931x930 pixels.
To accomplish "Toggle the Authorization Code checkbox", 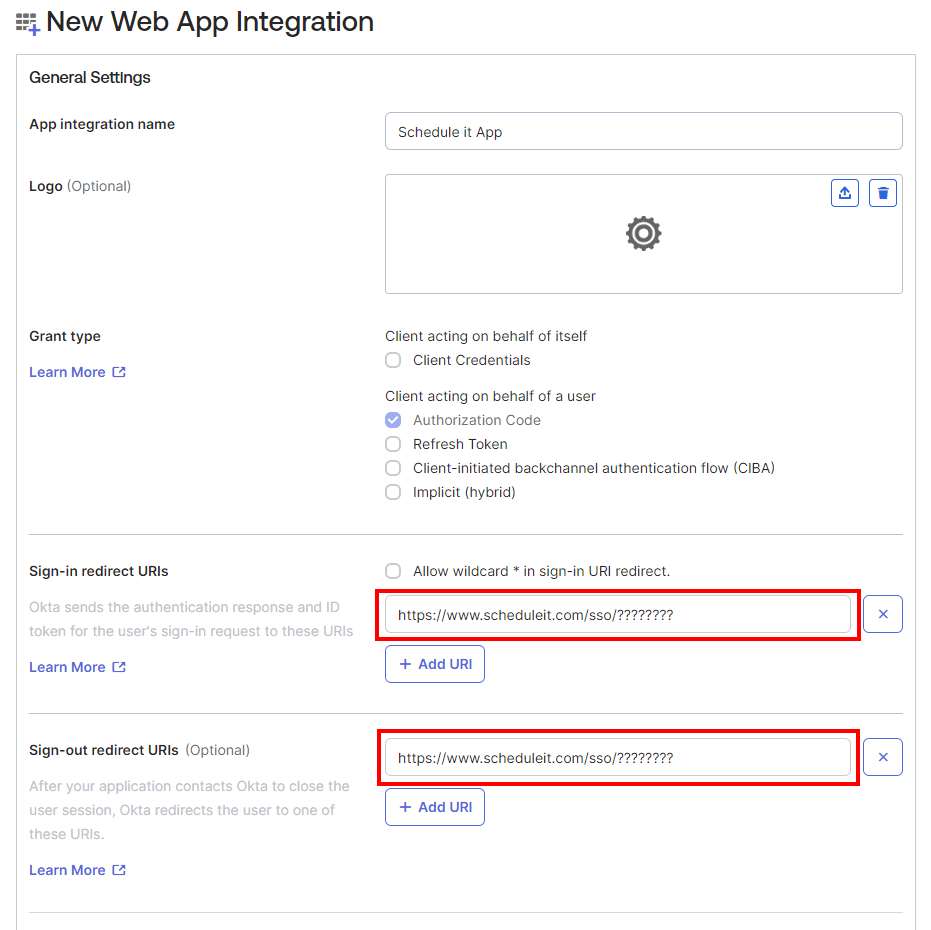I will point(393,420).
